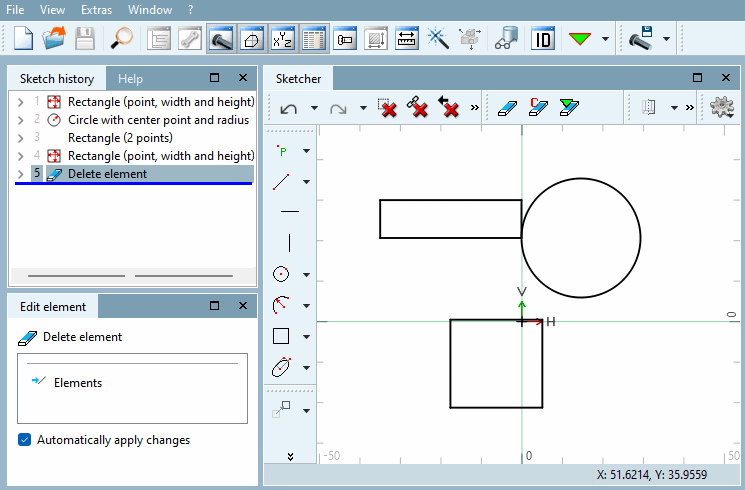Click delete selection red X icon
Viewport: 745px width, 490px height.
tap(387, 108)
